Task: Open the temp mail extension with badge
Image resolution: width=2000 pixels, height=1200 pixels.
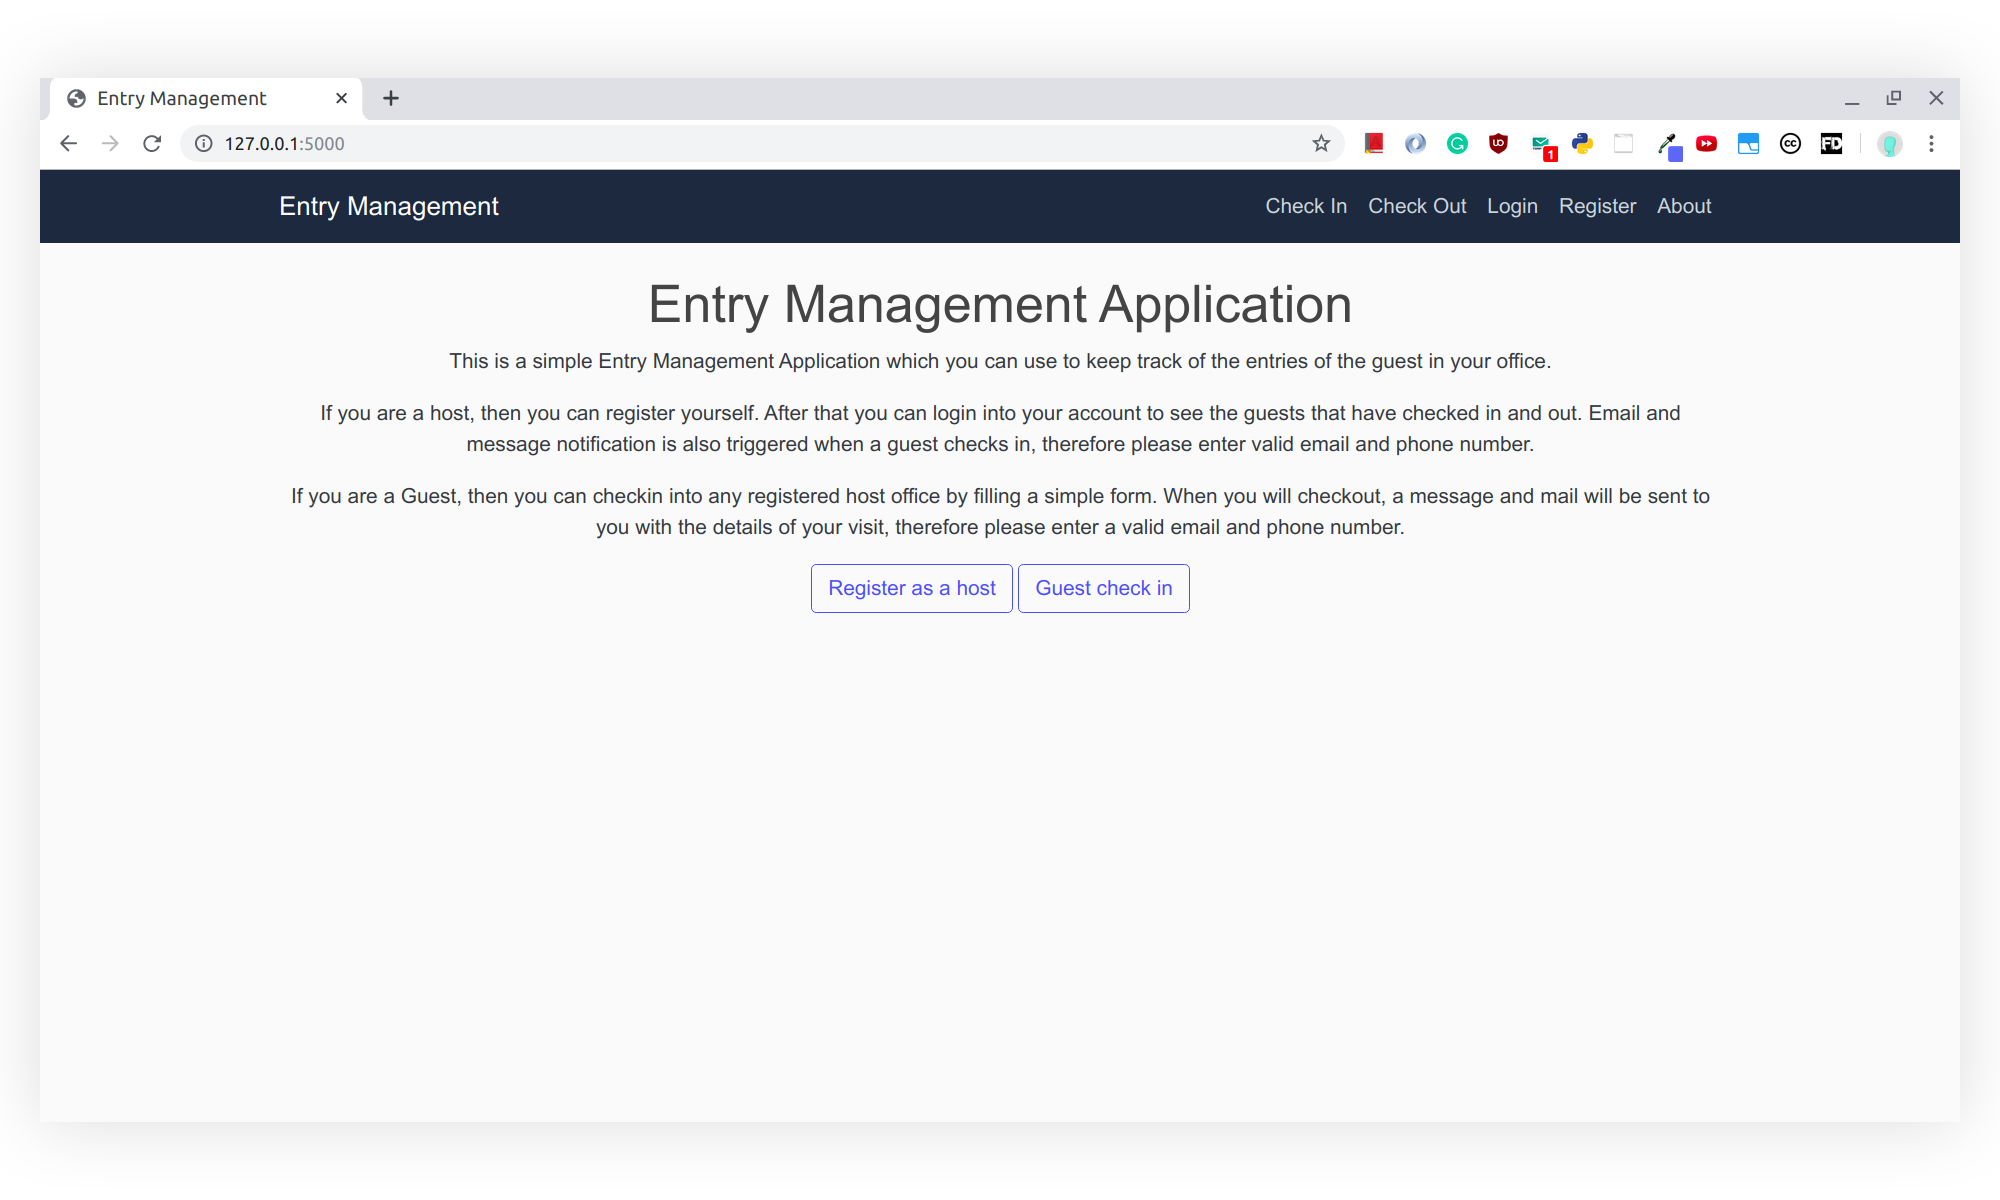Action: pos(1543,147)
